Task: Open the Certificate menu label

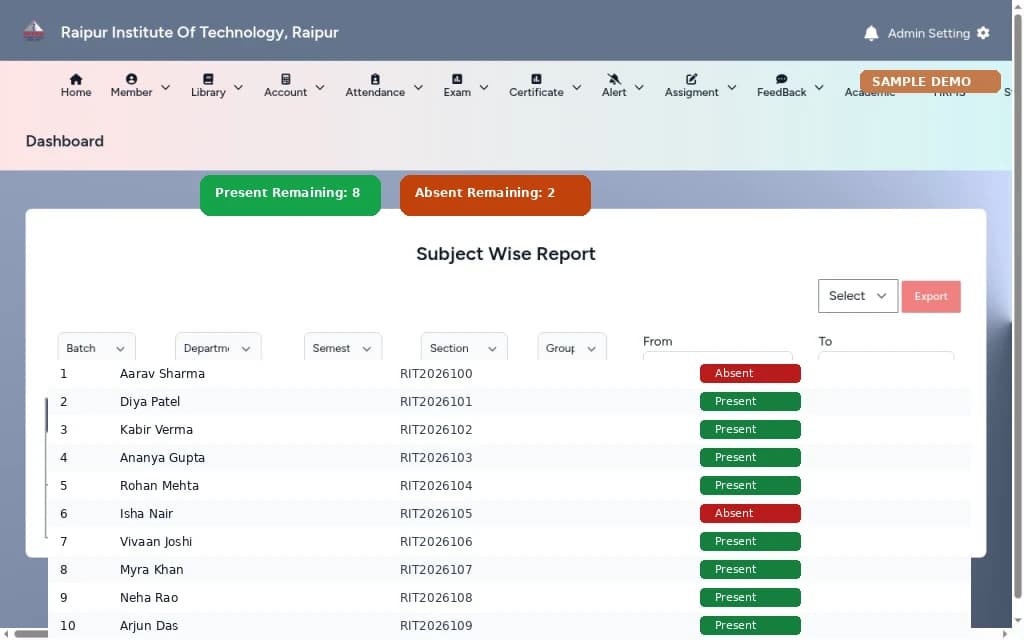Action: click(536, 93)
